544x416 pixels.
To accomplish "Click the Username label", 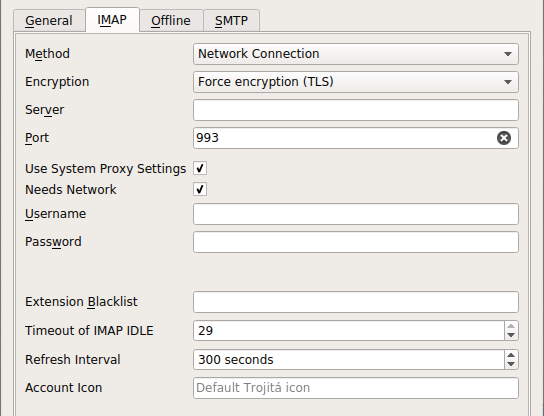I will coord(56,214).
